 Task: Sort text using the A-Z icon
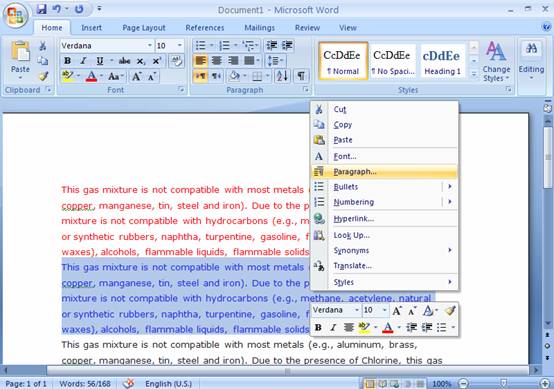pos(282,76)
